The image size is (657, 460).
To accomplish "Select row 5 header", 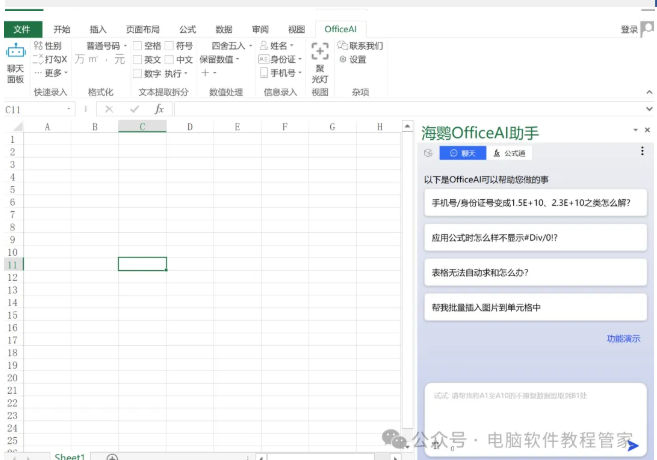I will [13, 189].
